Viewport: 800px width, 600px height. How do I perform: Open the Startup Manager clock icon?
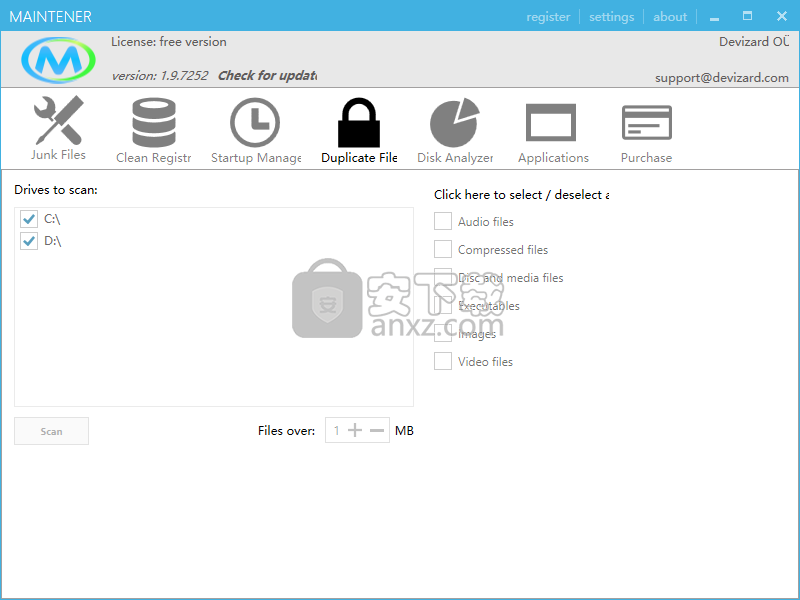(255, 122)
